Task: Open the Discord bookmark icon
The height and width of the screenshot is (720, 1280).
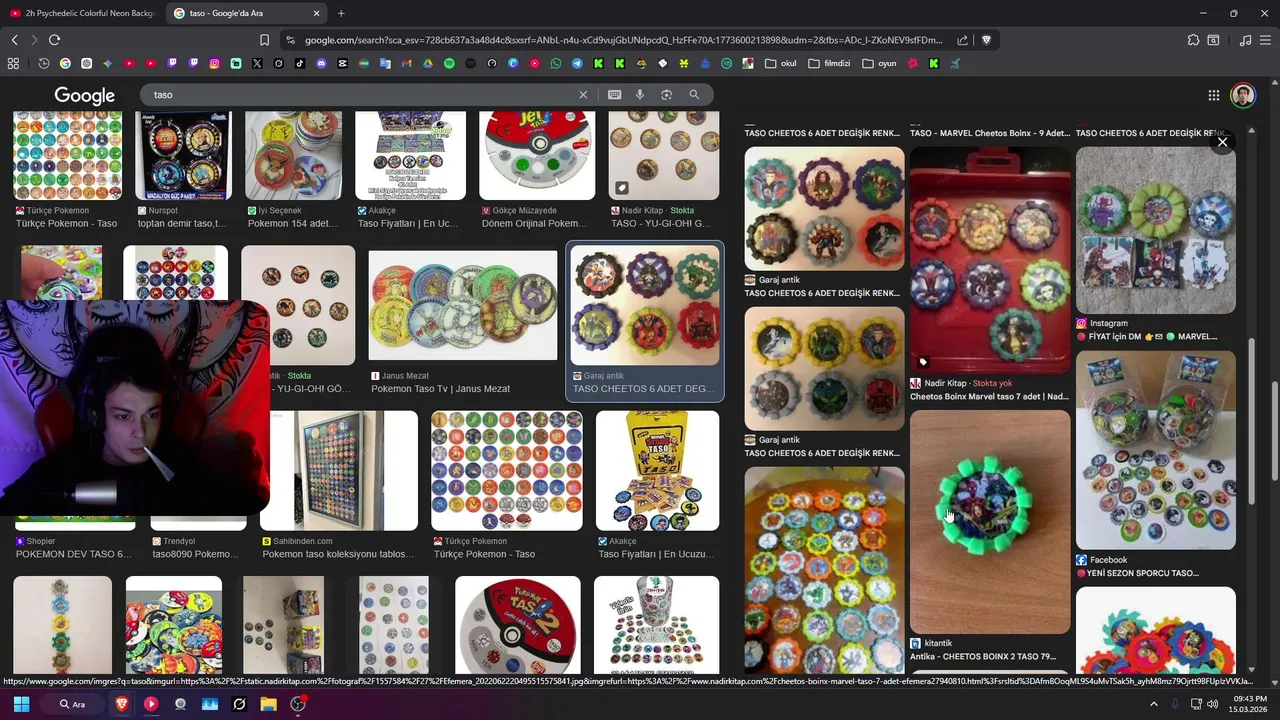Action: point(321,63)
